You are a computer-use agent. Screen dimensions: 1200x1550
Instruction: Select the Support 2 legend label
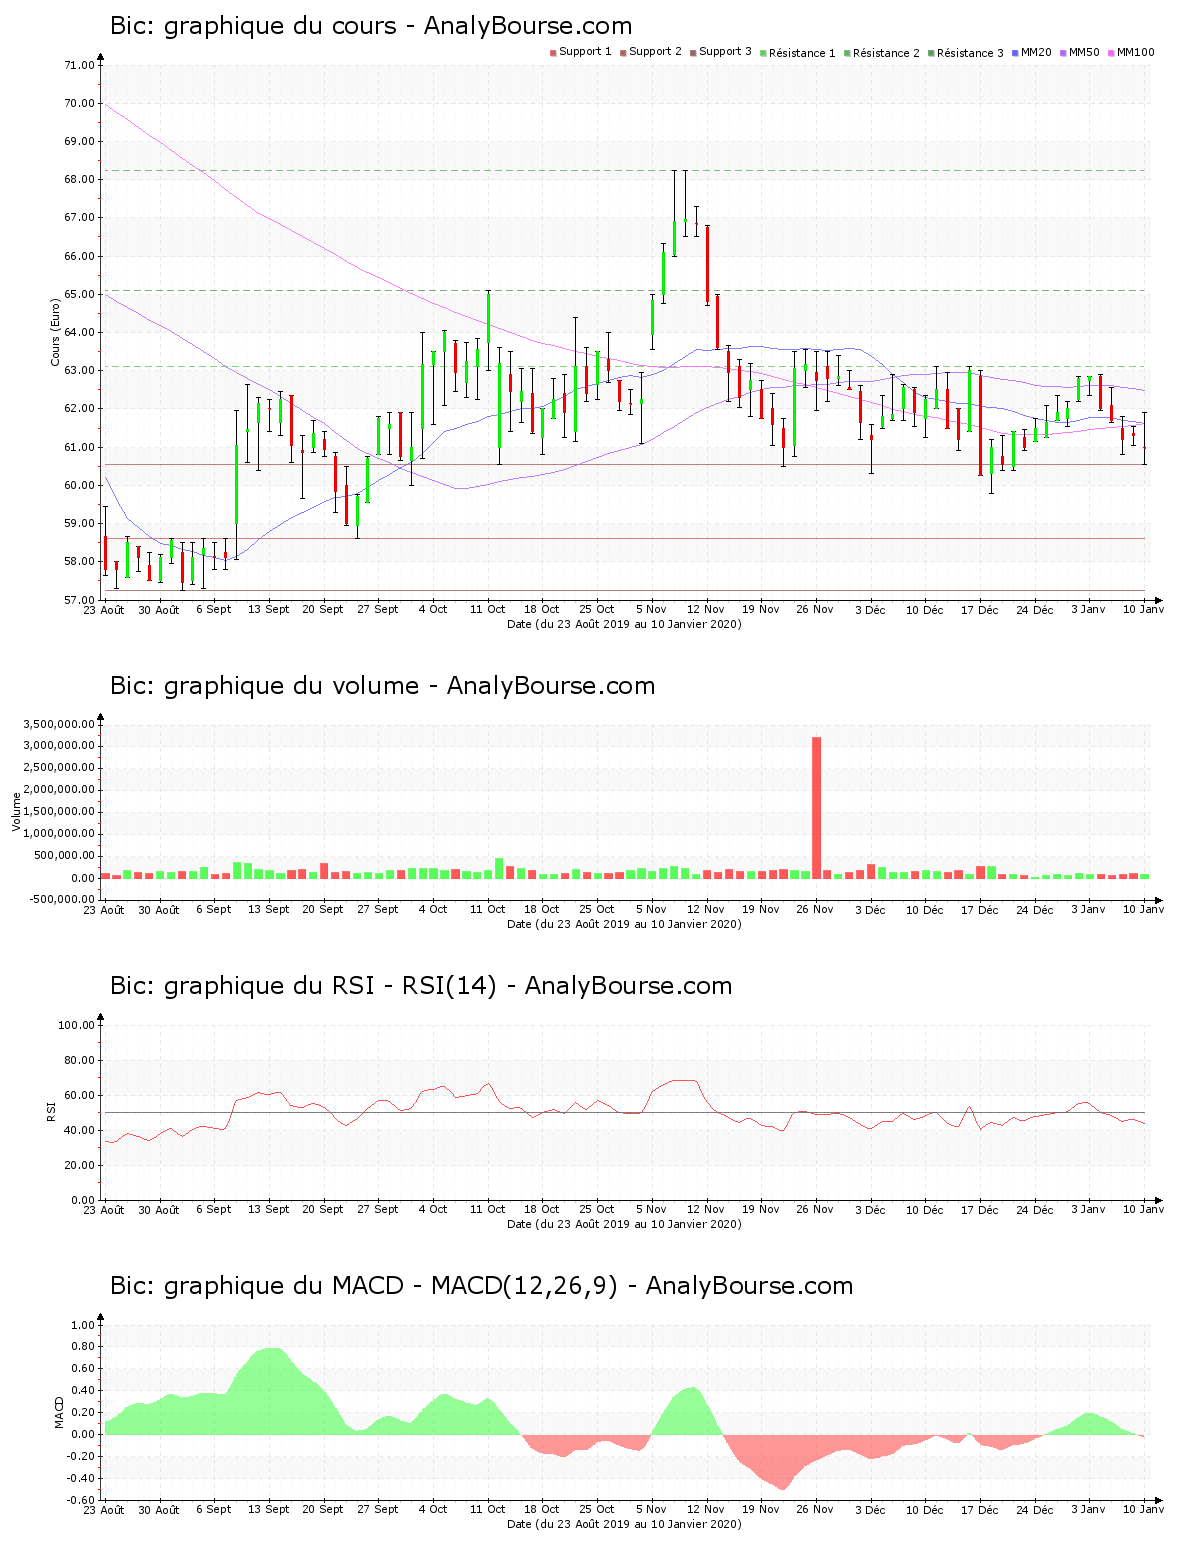point(655,52)
